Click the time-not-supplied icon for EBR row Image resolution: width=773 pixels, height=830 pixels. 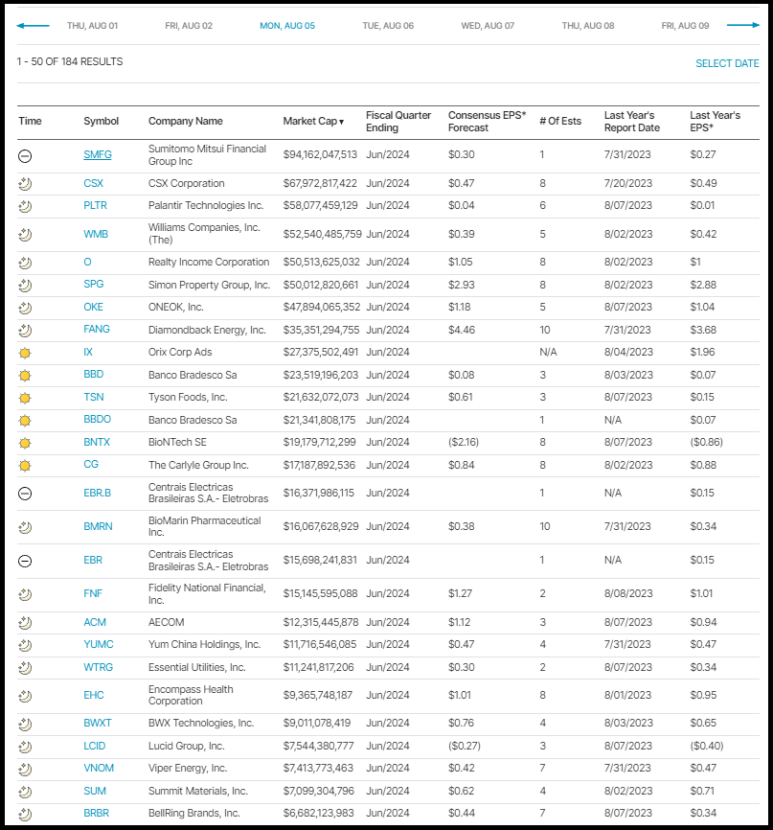coord(25,561)
